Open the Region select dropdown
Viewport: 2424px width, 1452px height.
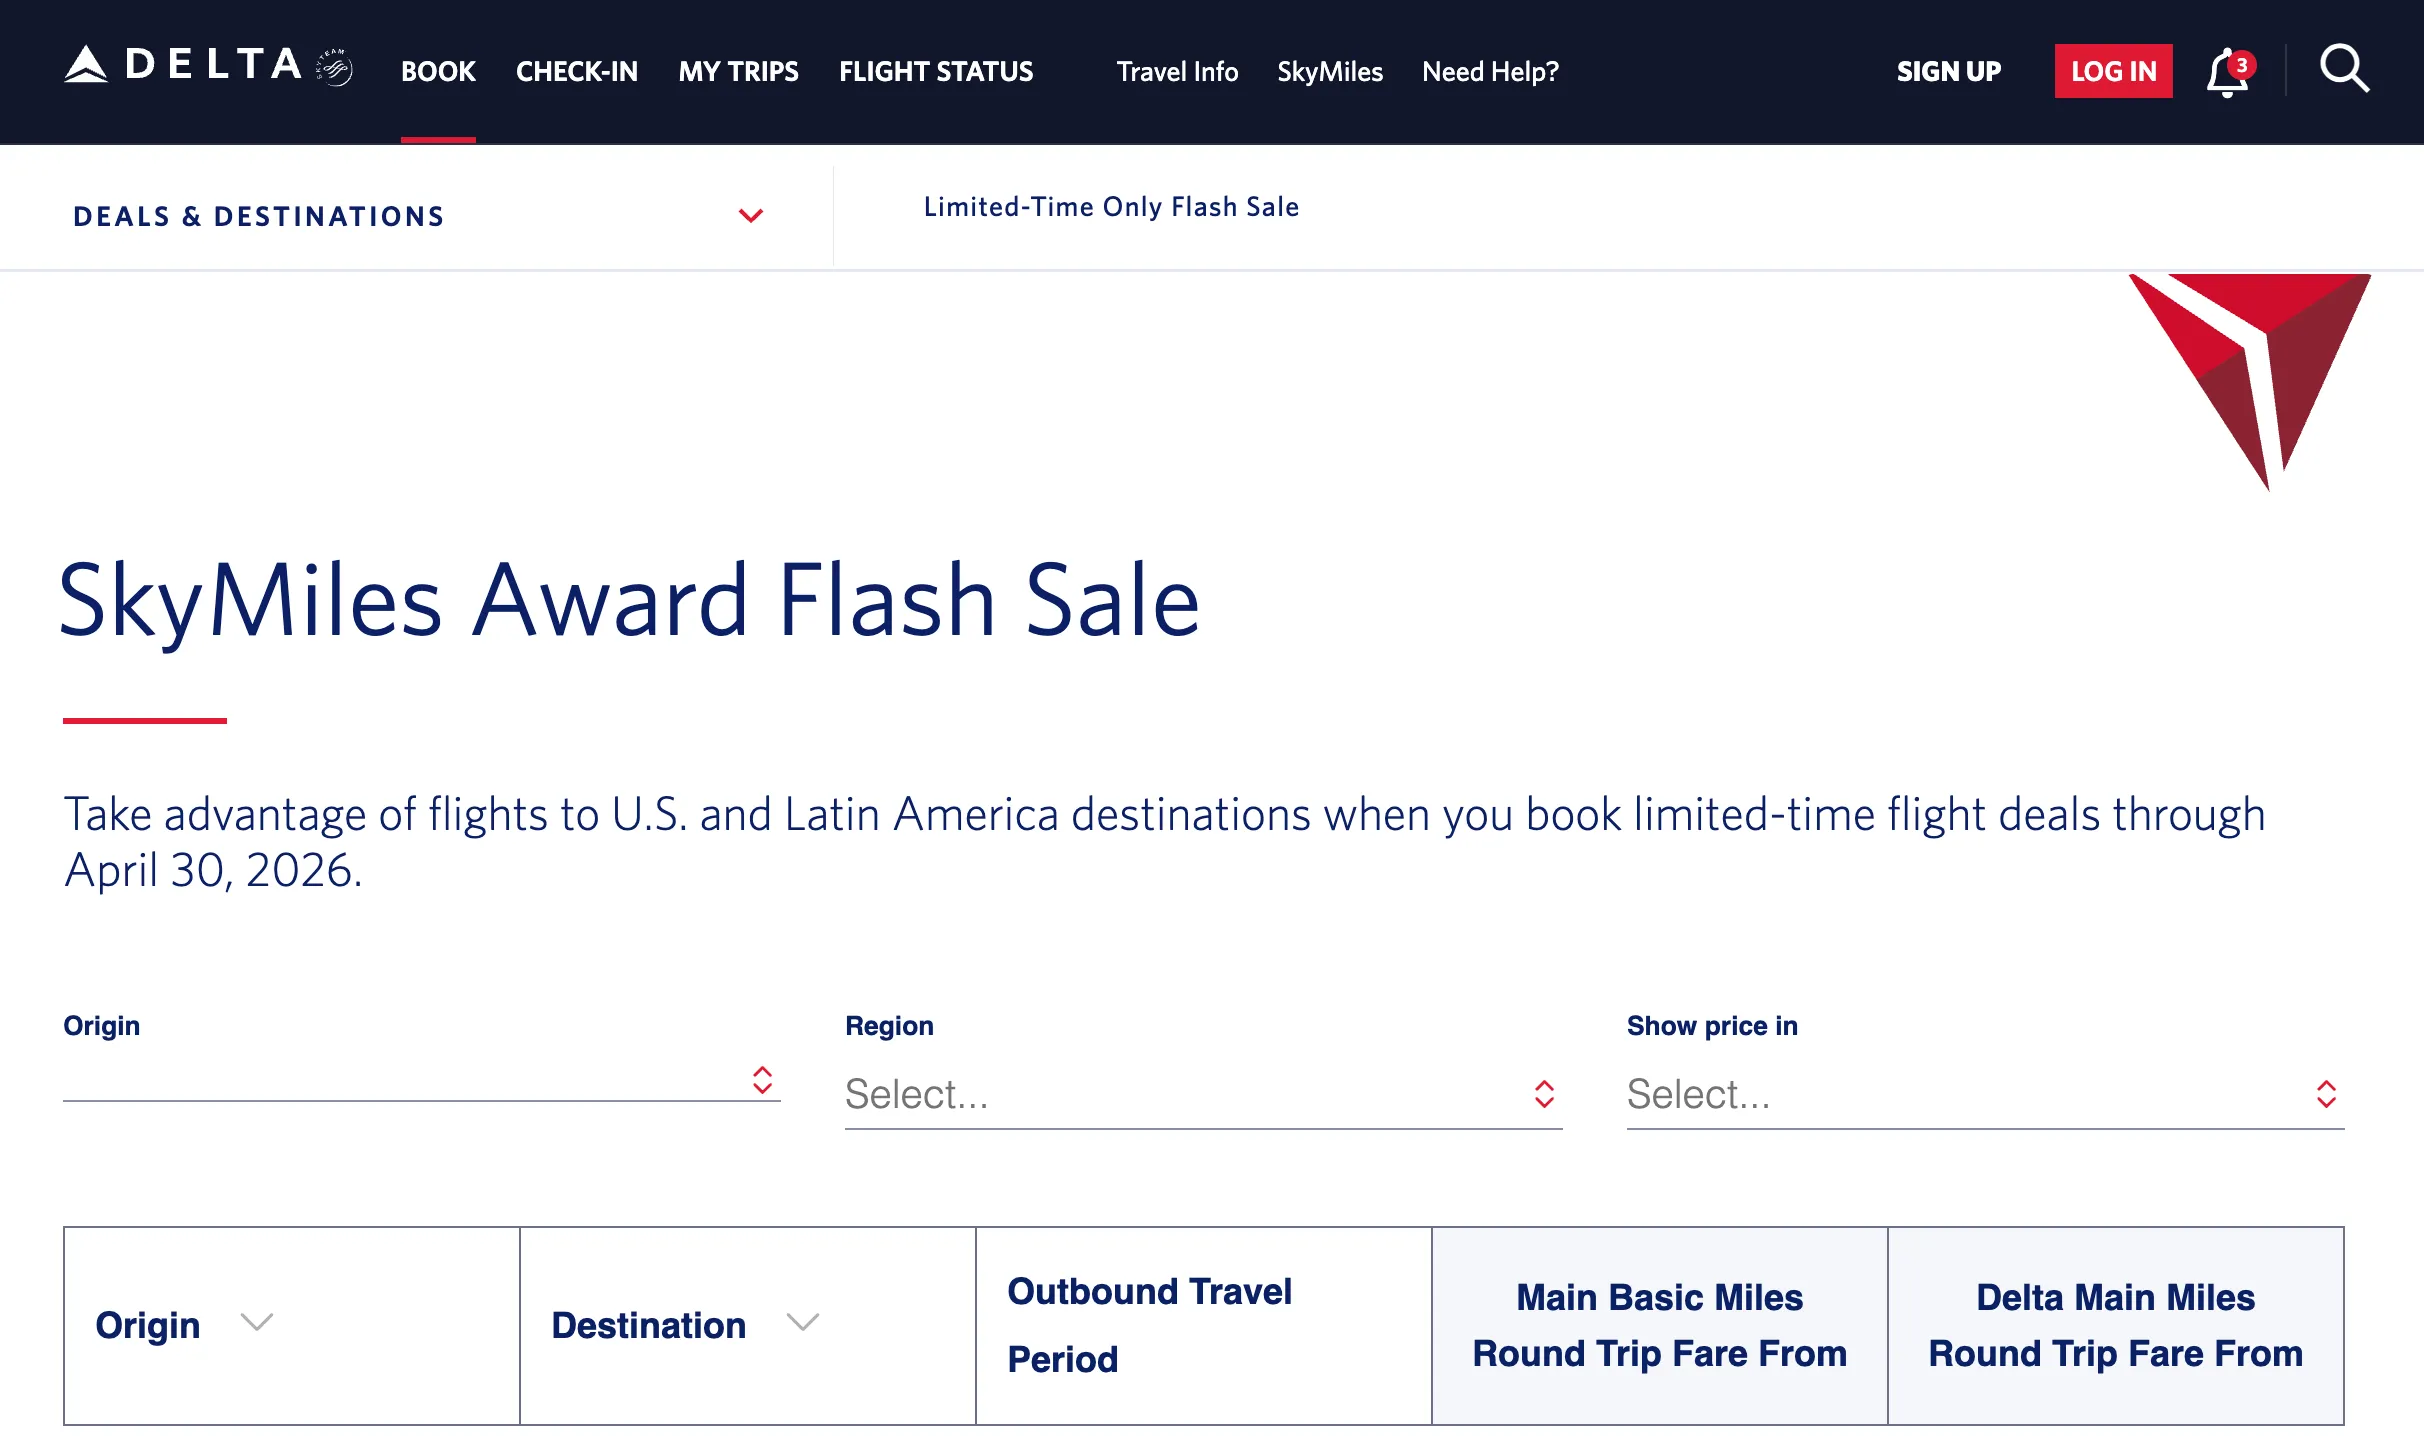coord(1202,1094)
